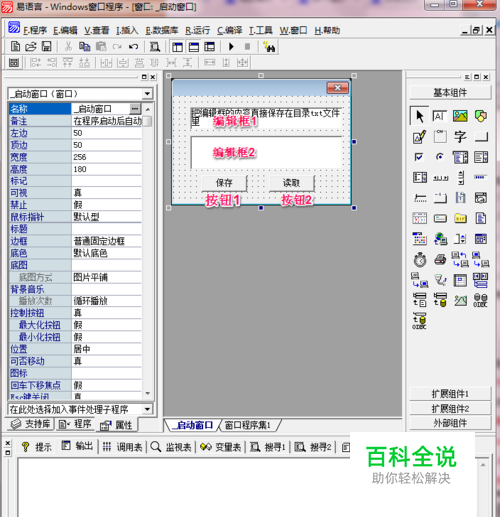The image size is (500, 517).
Task: Toggle the second window layout toolbar button
Action: tap(194, 47)
